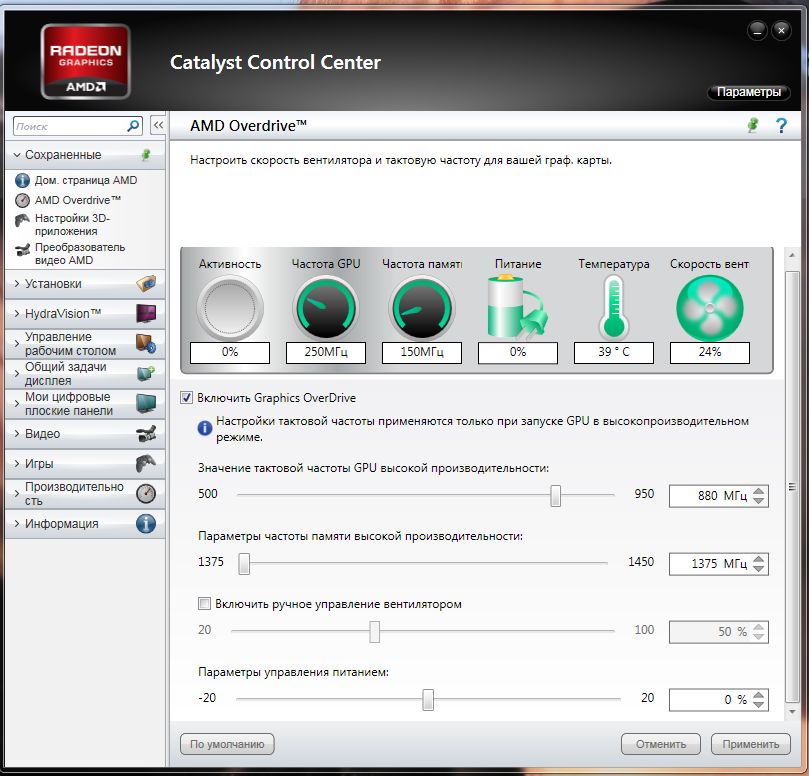Open Дом. страница AMD item
This screenshot has width=809, height=776.
(x=85, y=181)
